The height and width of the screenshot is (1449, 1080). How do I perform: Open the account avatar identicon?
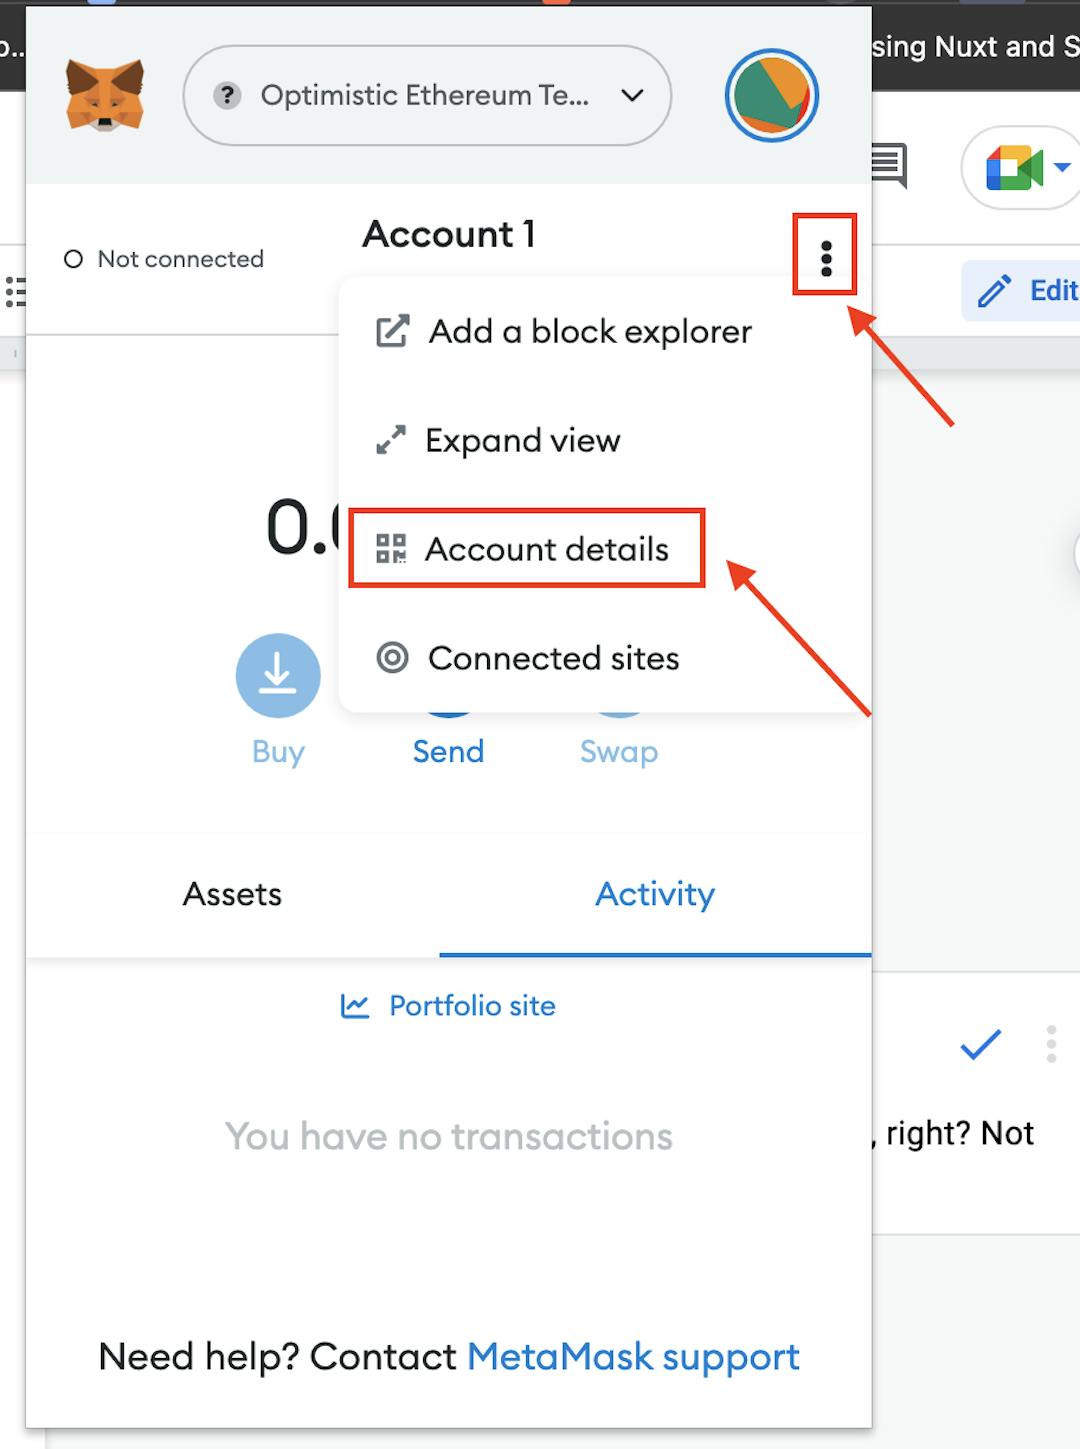click(x=771, y=95)
